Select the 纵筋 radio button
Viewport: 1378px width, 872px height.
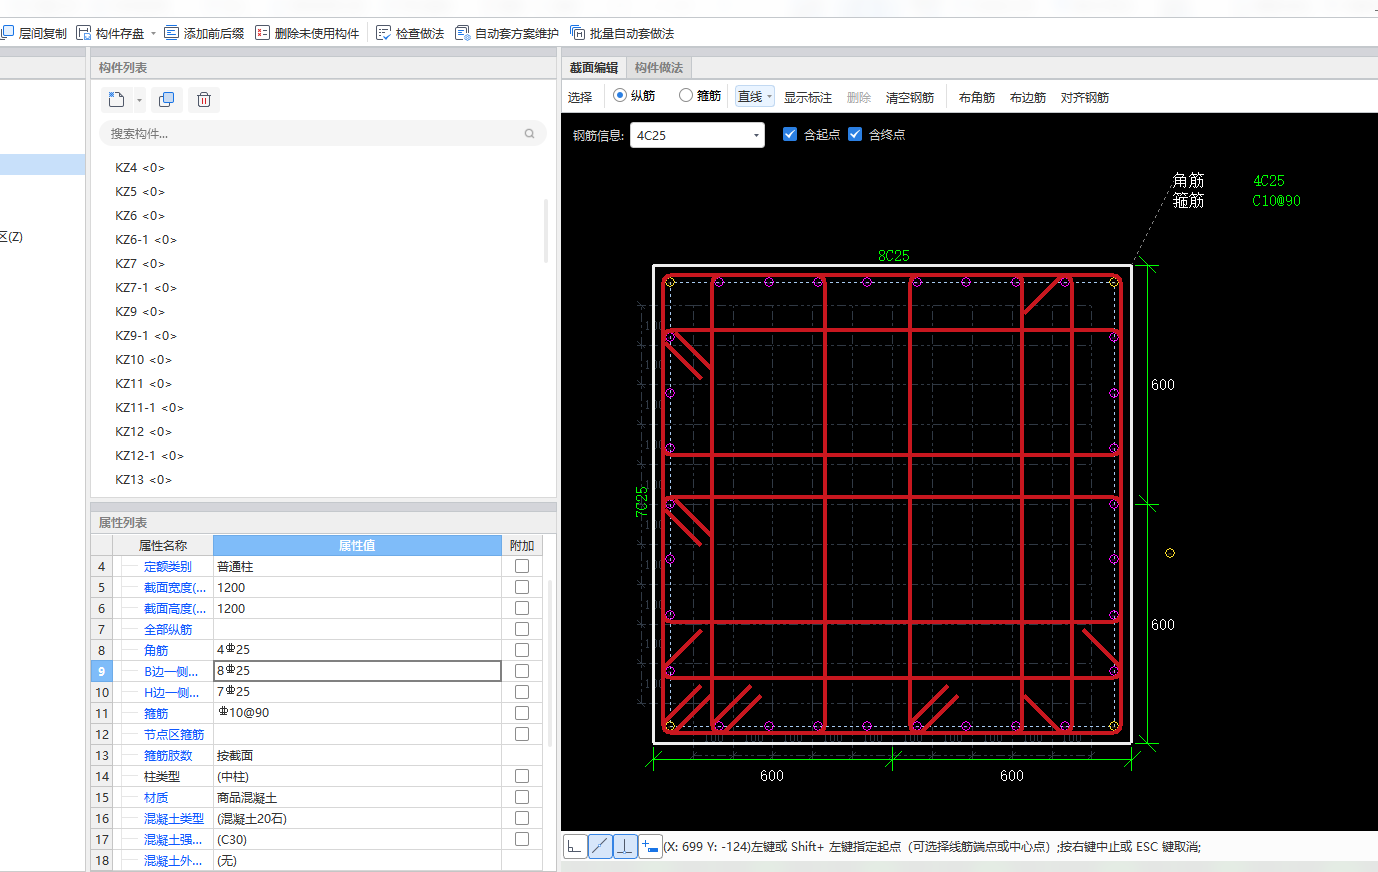click(x=620, y=96)
